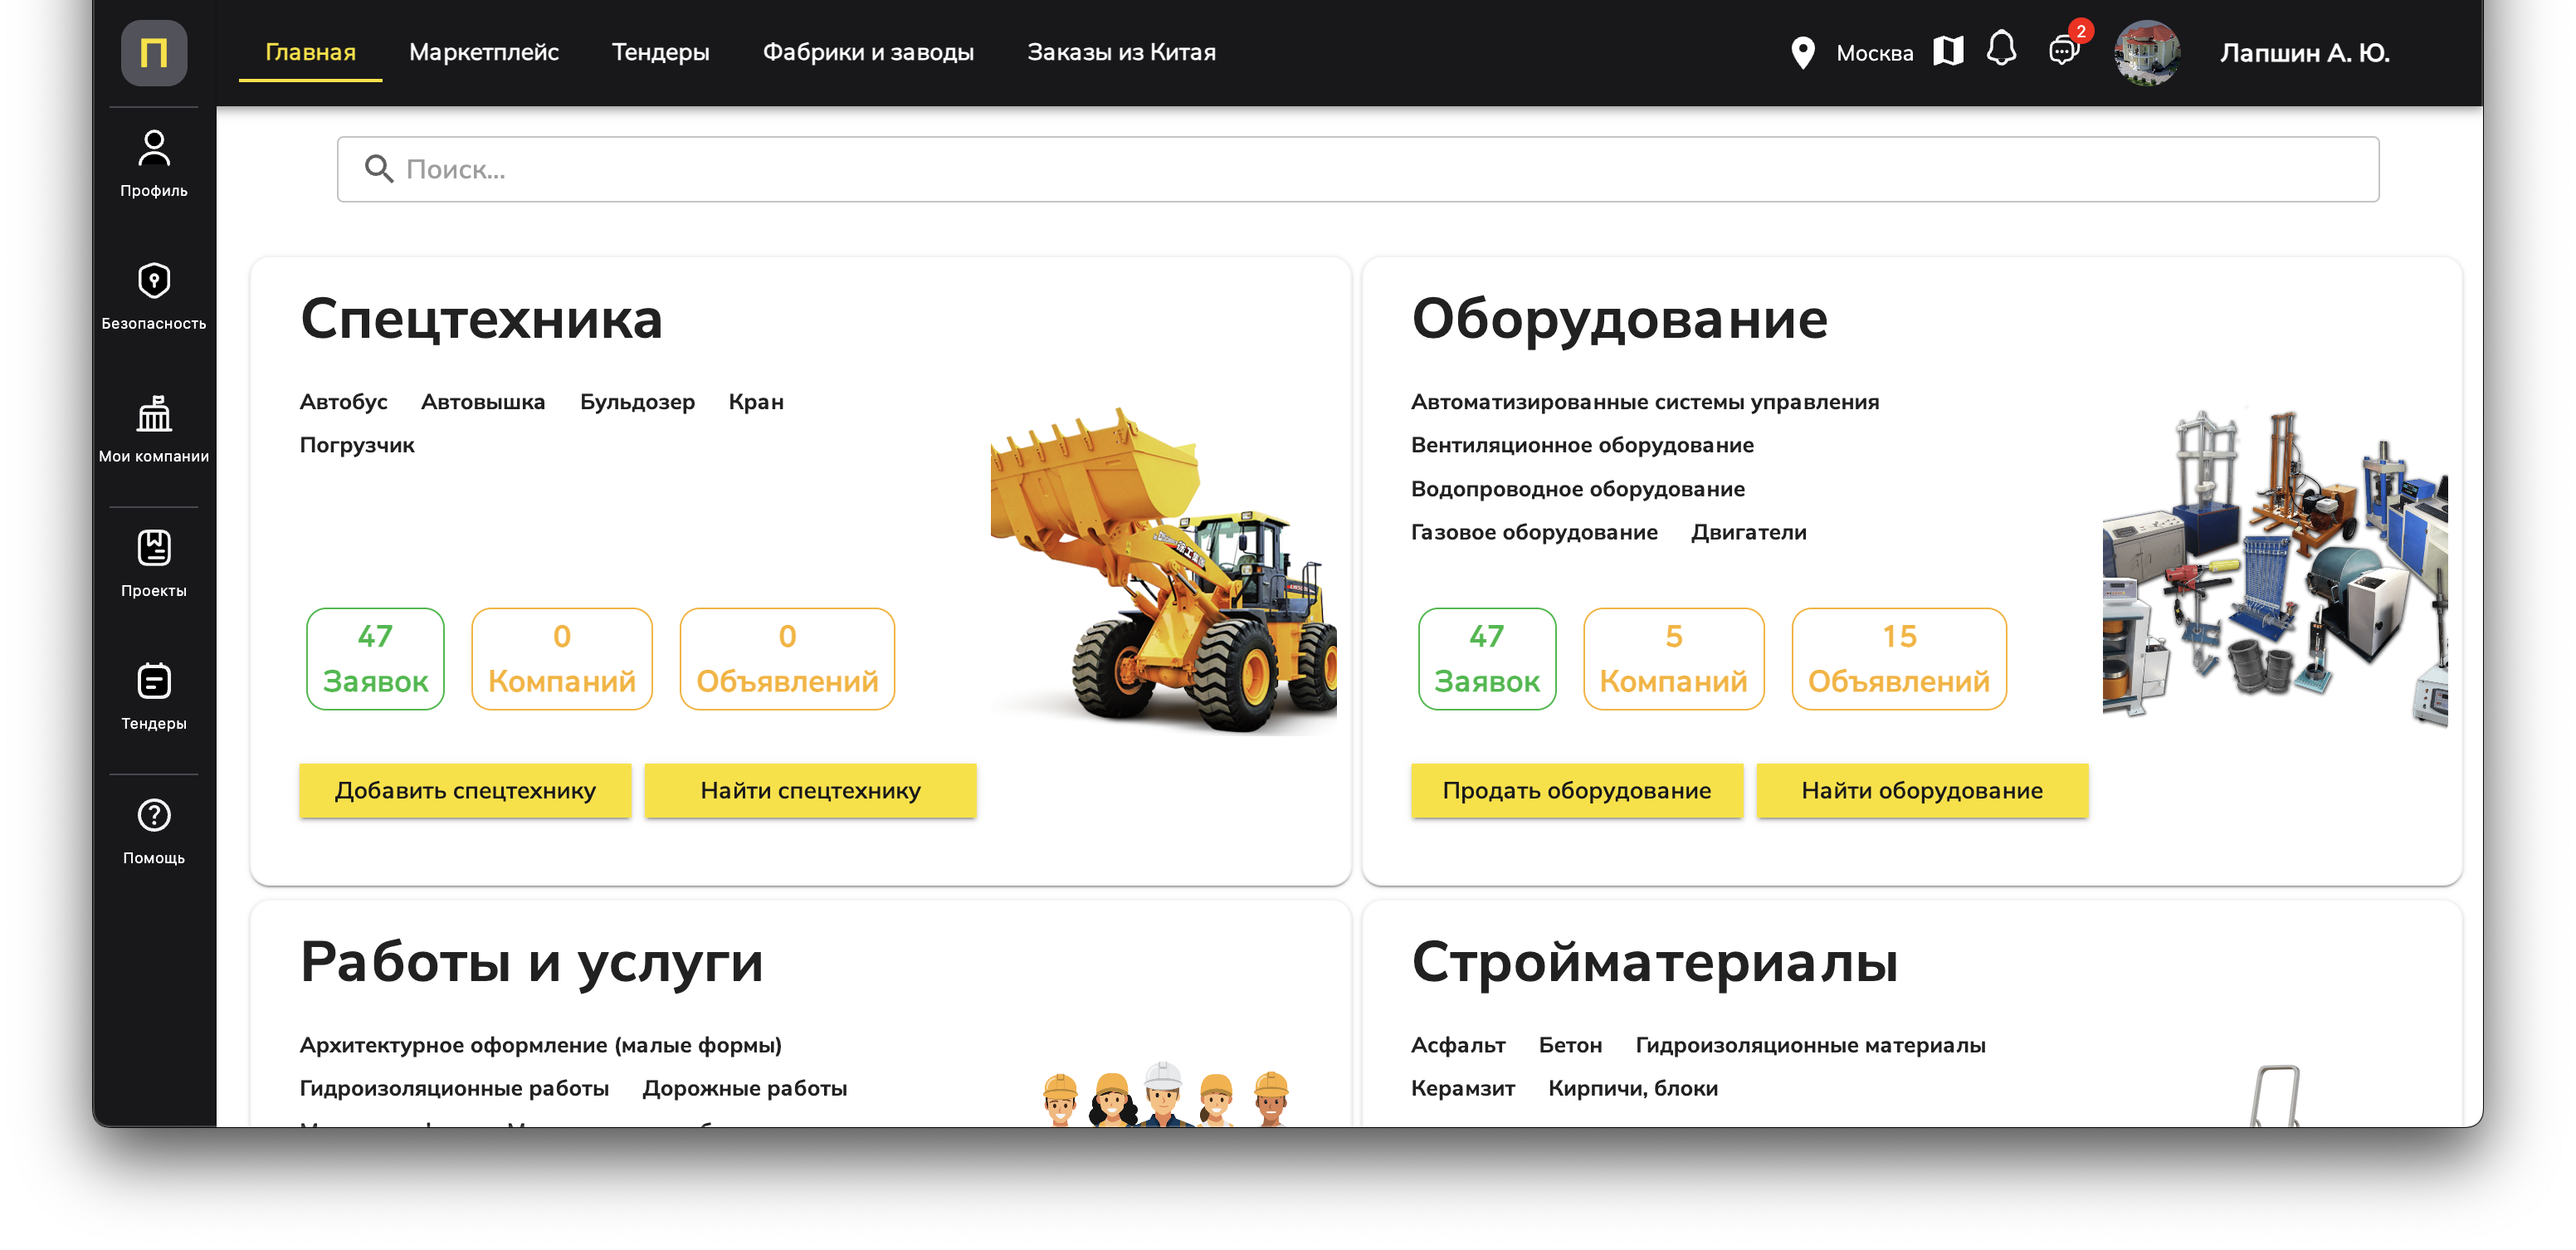Viewport: 2576px width, 1250px height.
Task: Open Кирпичи, блоки link
Action: [x=1633, y=1088]
